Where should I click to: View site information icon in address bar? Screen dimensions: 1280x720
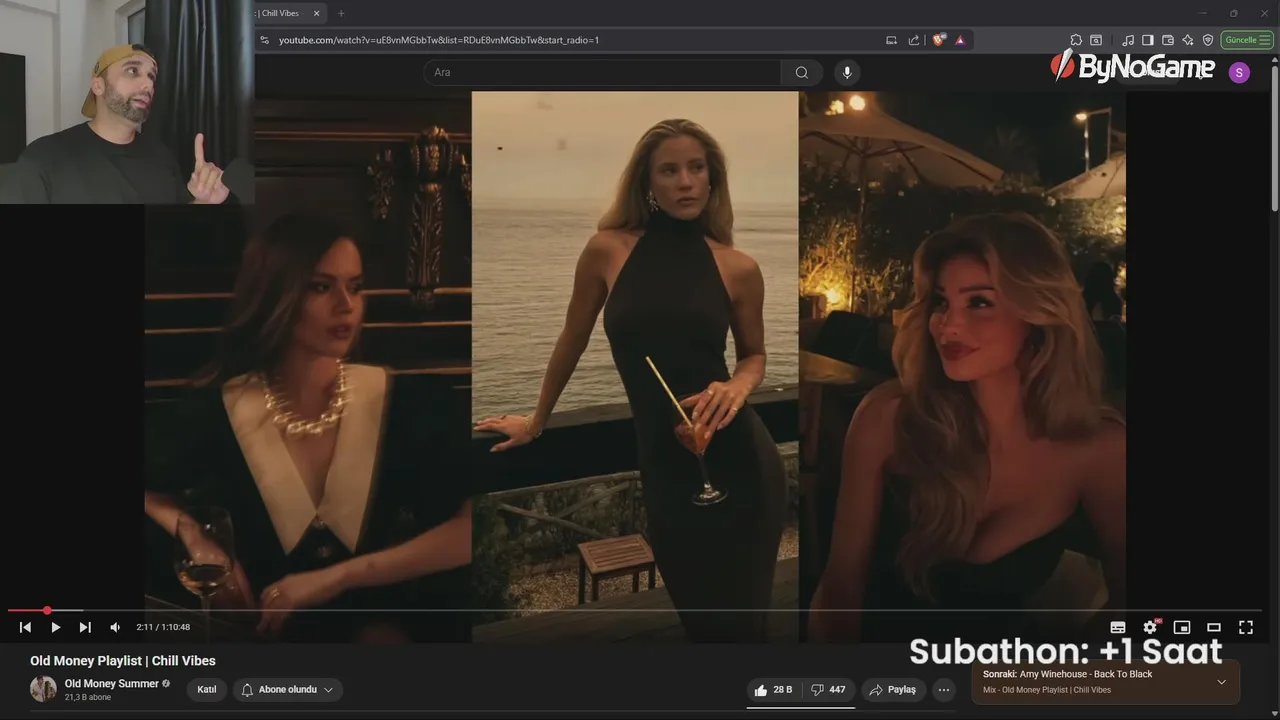pyautogui.click(x=264, y=40)
